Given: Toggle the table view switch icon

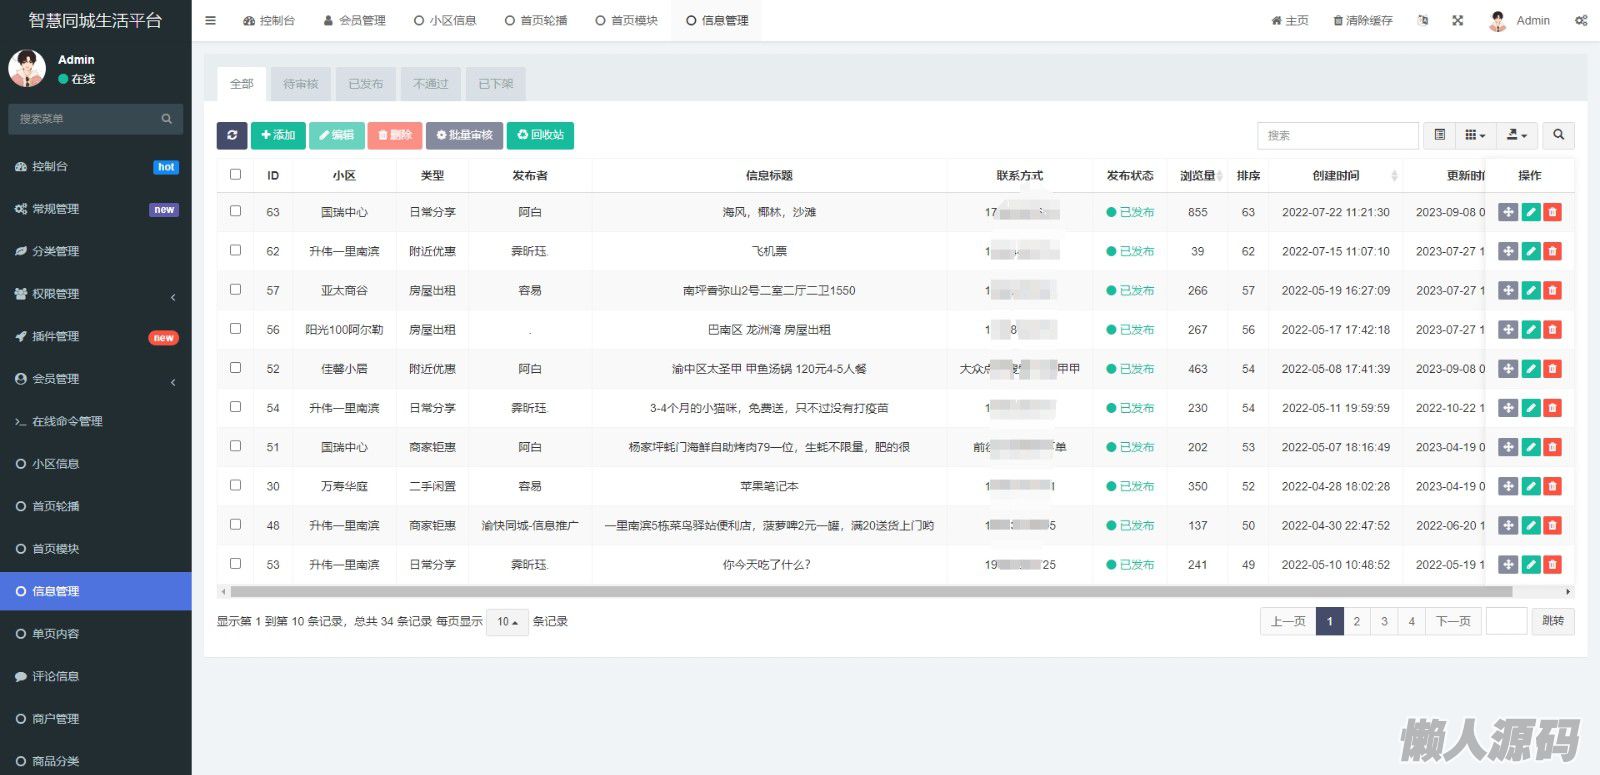Looking at the screenshot, I should pos(1439,135).
